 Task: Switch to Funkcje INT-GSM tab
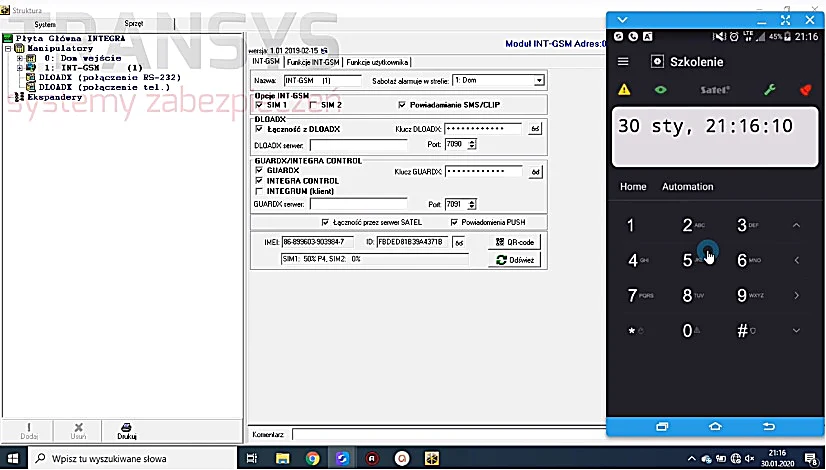tap(313, 62)
